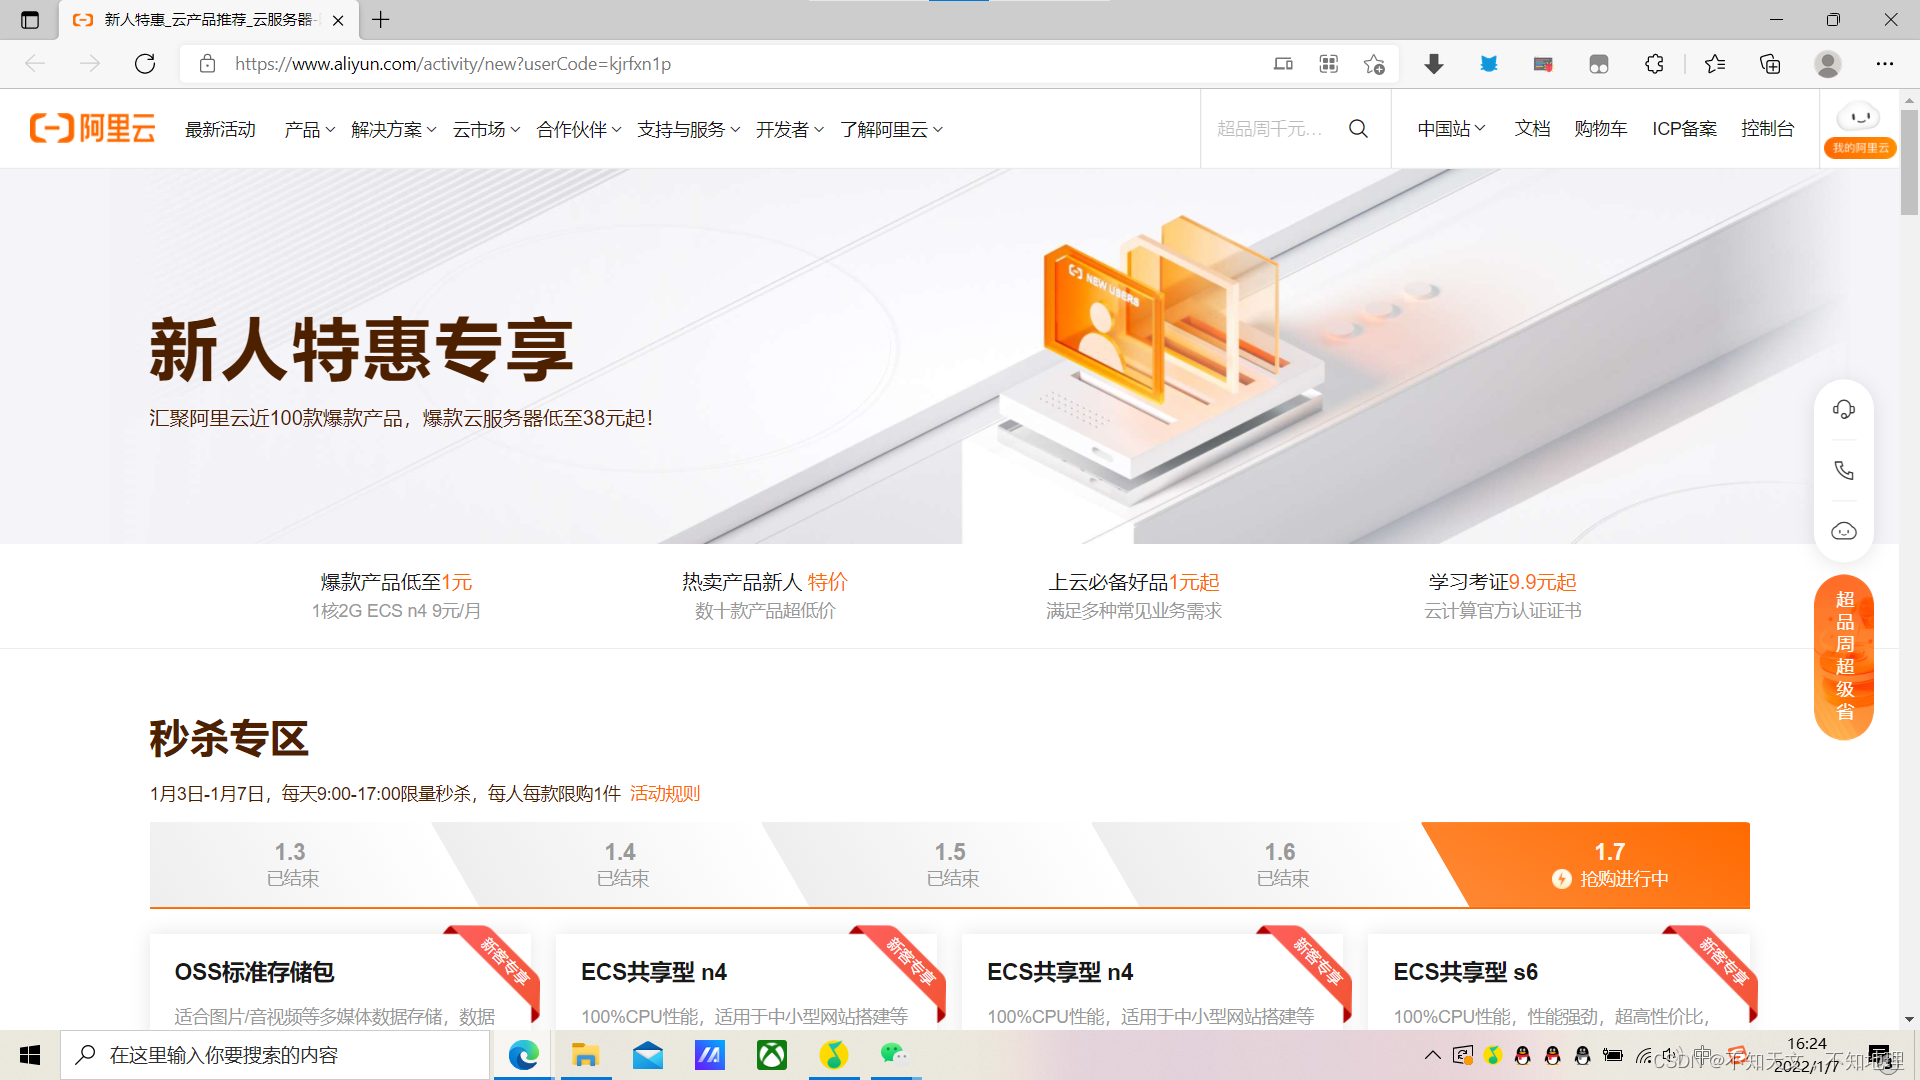The width and height of the screenshot is (1920, 1080).
Task: Open the 中国站 region dropdown
Action: pyautogui.click(x=1451, y=129)
